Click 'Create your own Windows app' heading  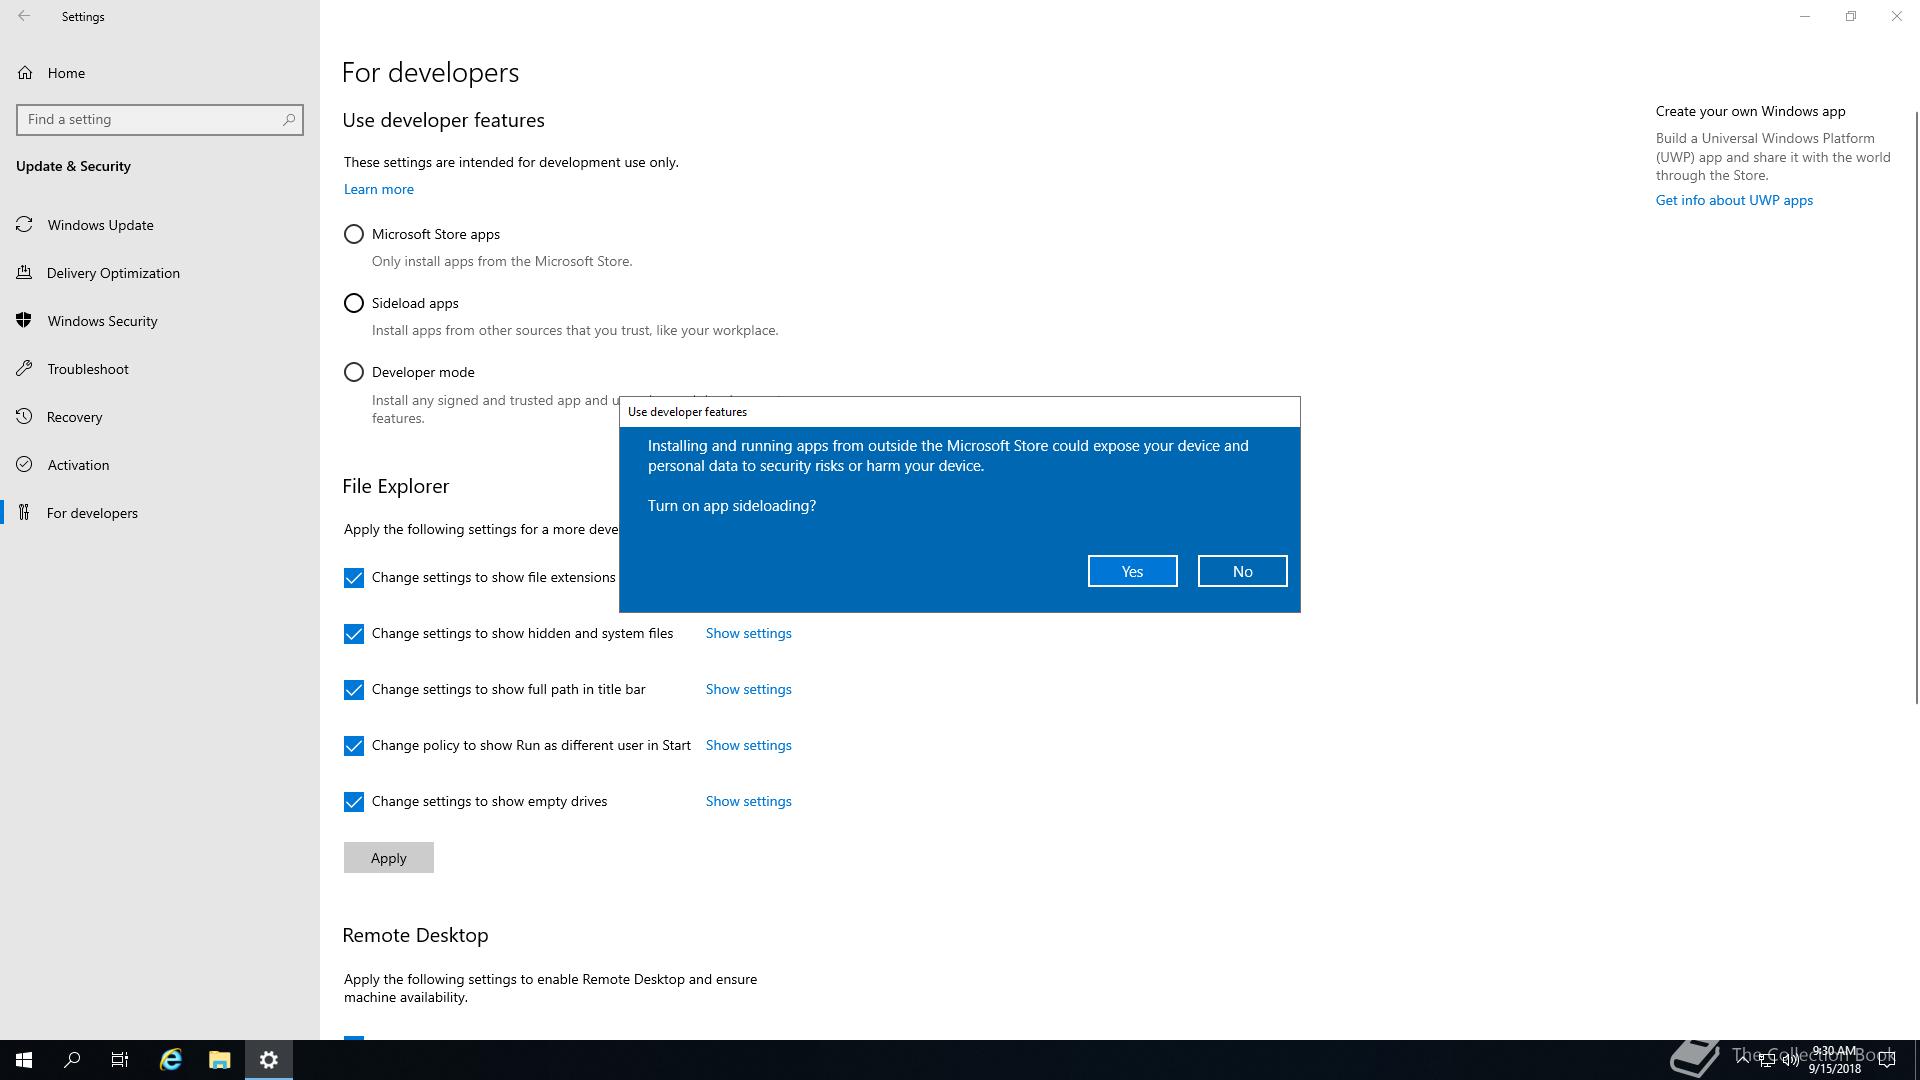click(1750, 111)
